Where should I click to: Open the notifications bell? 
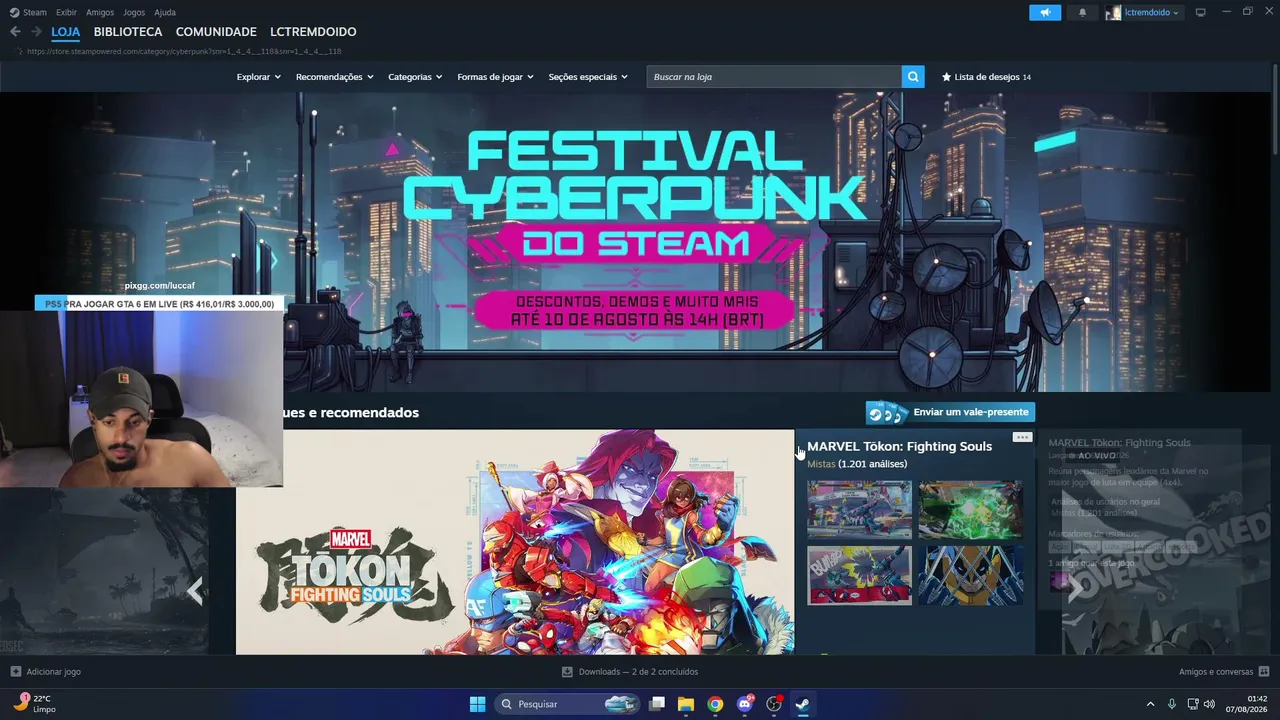(1082, 12)
